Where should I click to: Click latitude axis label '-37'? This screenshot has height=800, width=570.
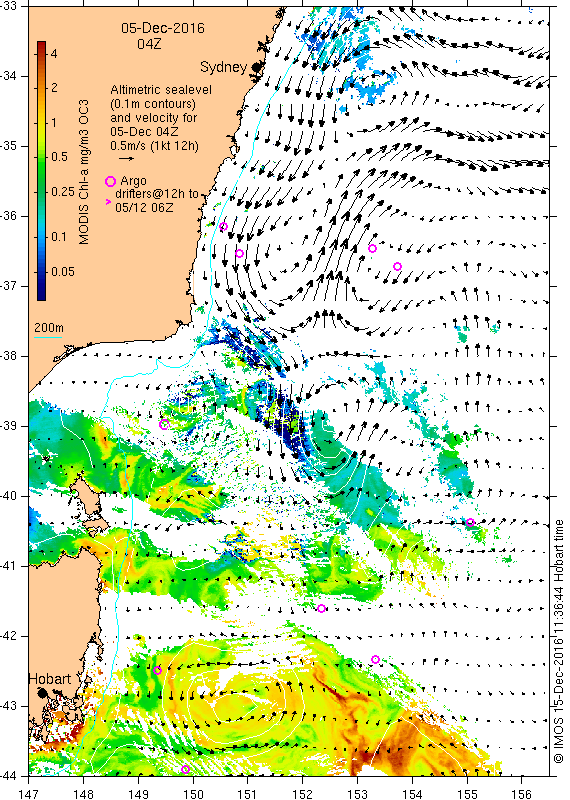(9, 286)
